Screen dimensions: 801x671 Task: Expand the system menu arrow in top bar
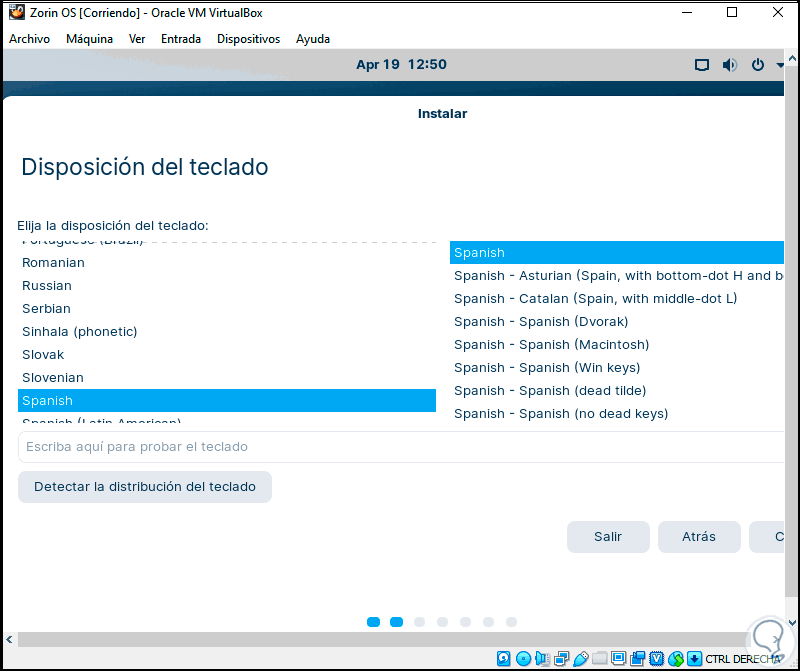(x=780, y=65)
